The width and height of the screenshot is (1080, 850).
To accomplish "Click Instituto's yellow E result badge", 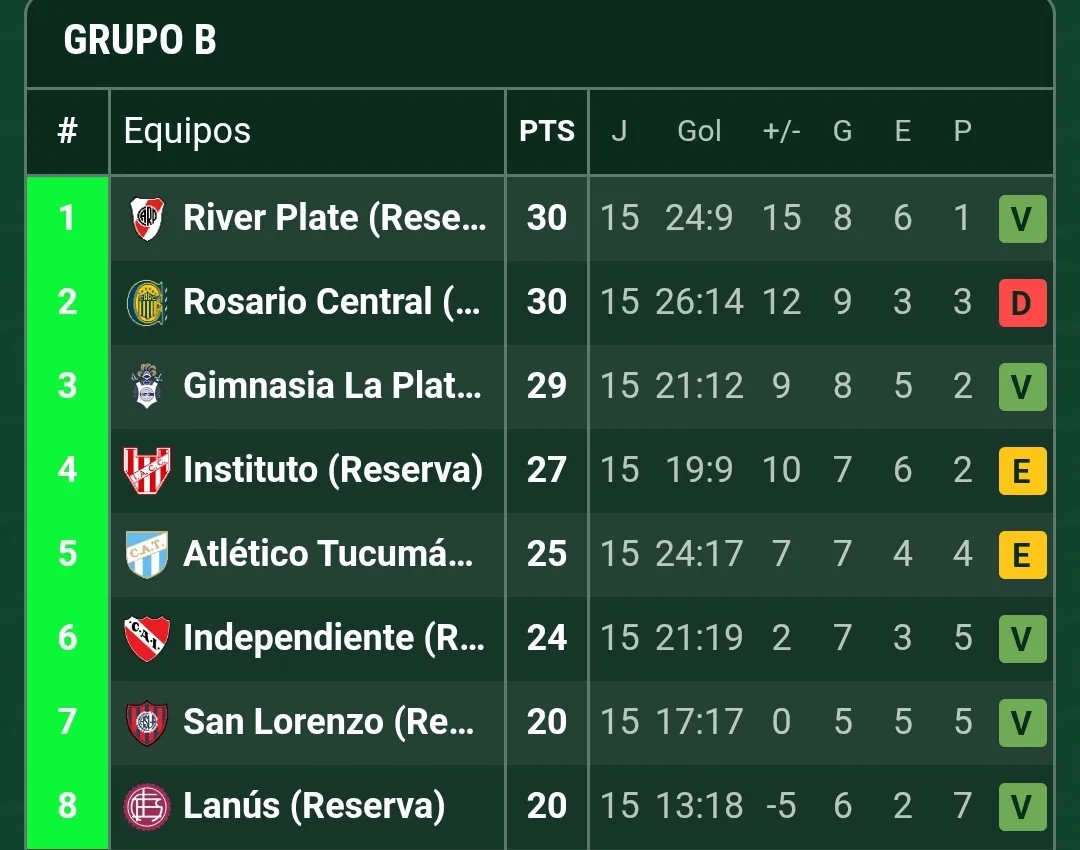I will [x=1022, y=471].
